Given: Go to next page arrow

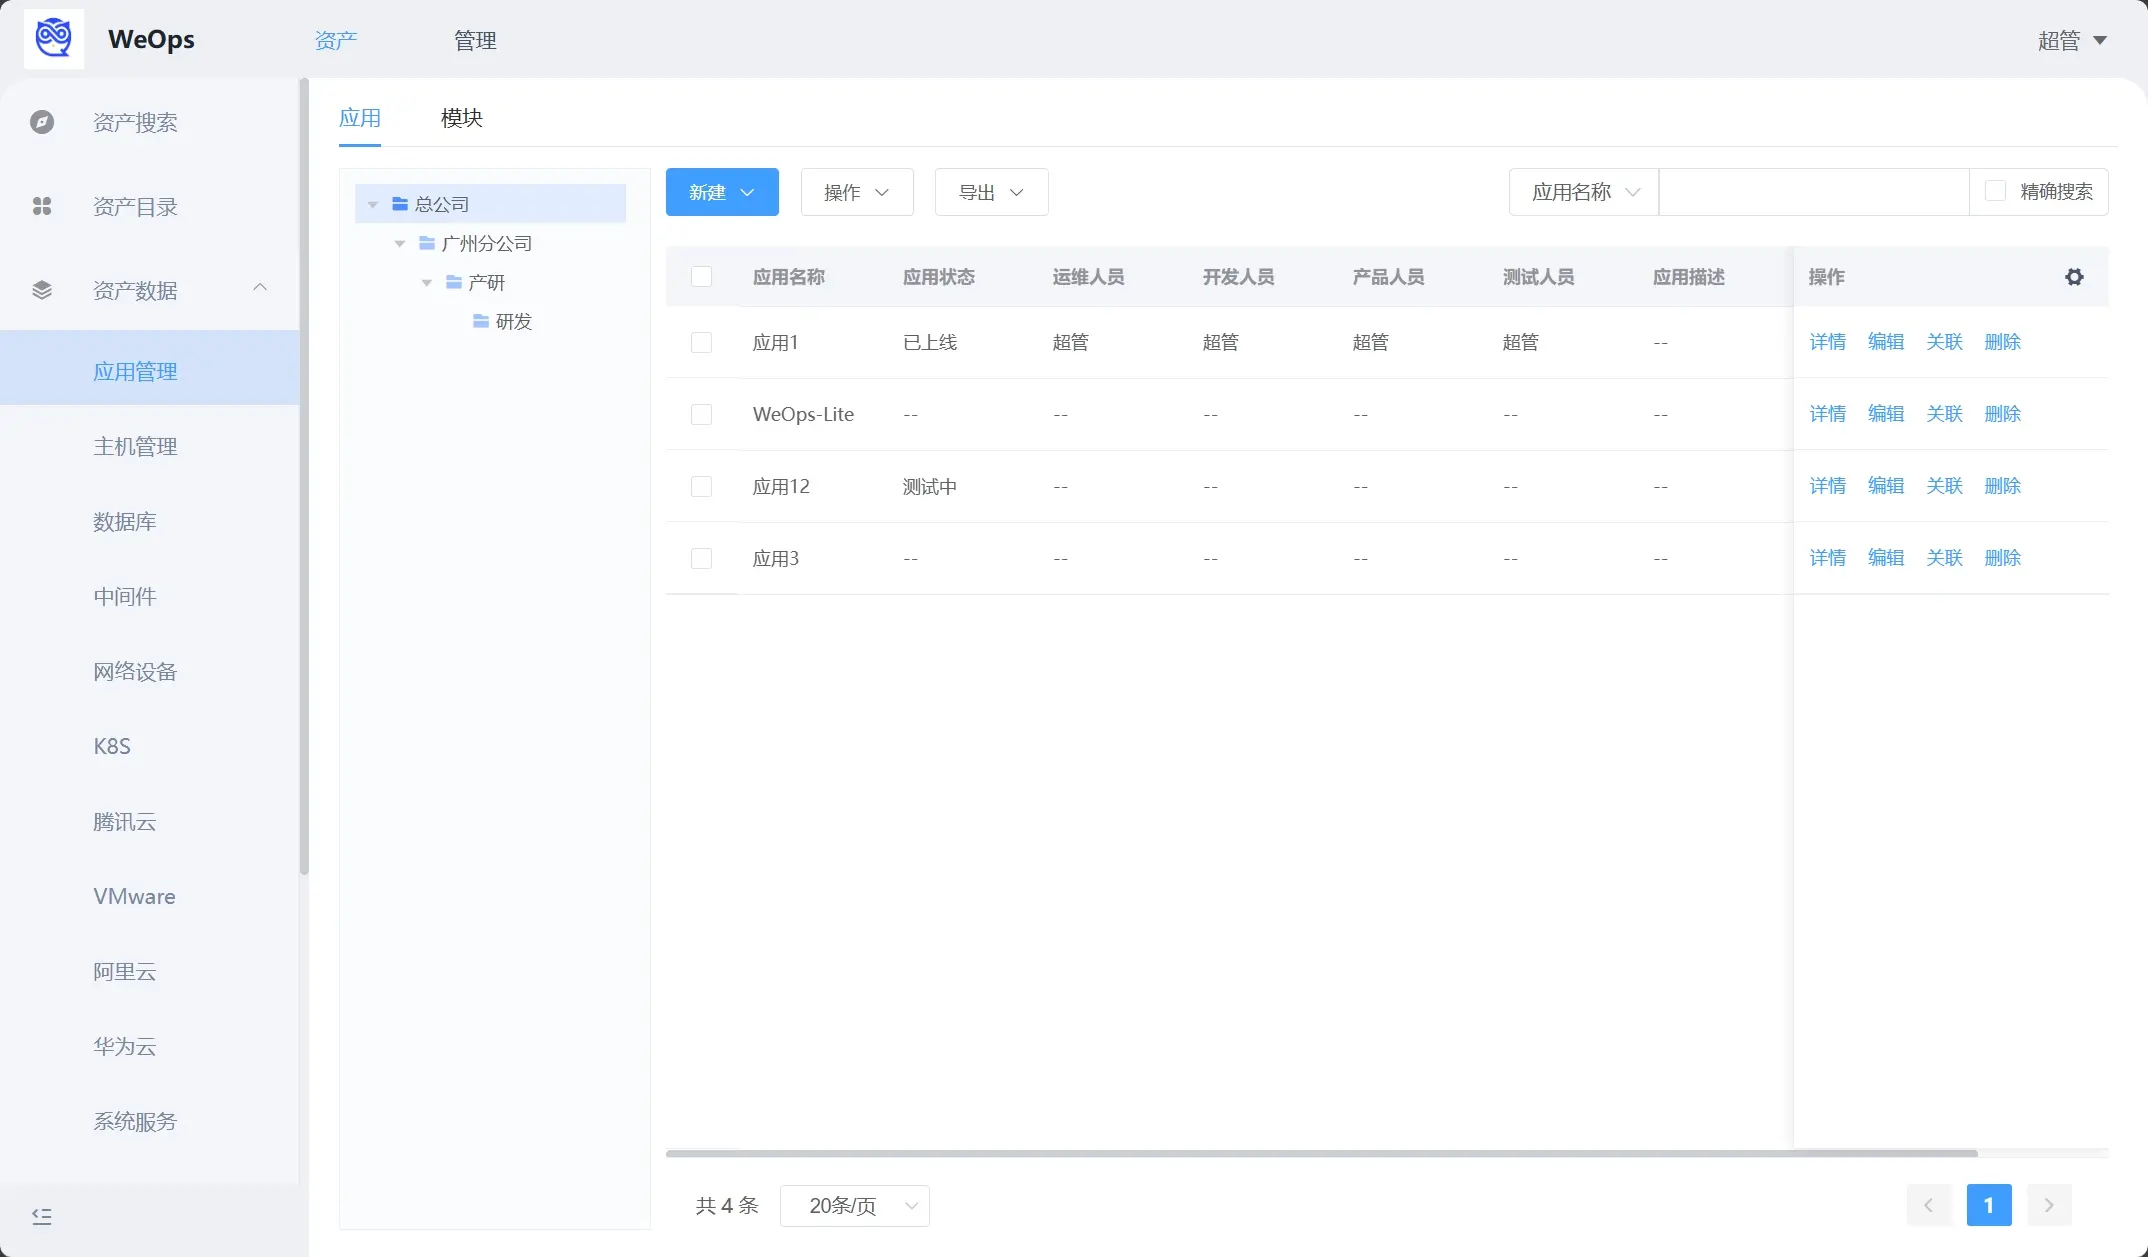Looking at the screenshot, I should (2049, 1205).
